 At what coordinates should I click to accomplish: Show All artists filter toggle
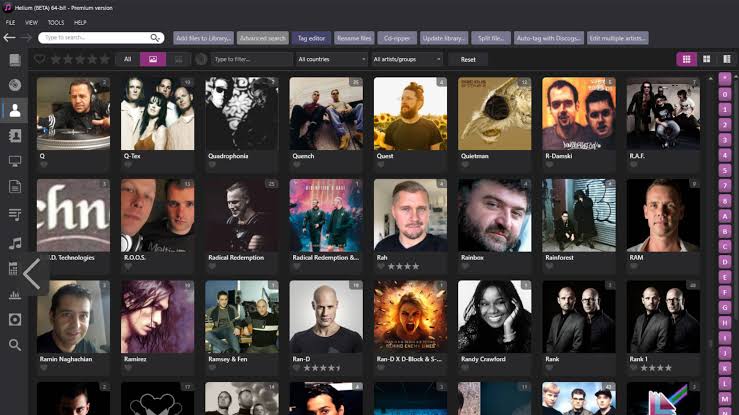click(x=127, y=59)
